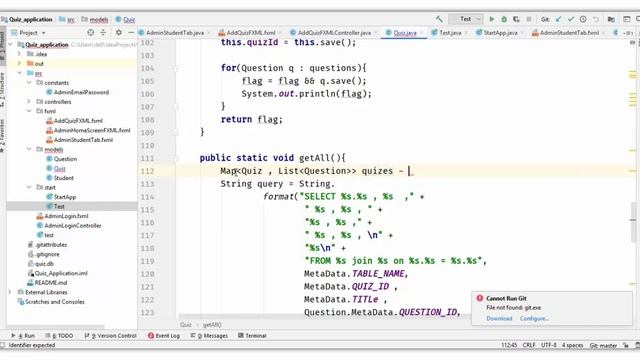640x360 pixels.
Task: Click UTF-8 encoding in status bar
Action: point(549,345)
